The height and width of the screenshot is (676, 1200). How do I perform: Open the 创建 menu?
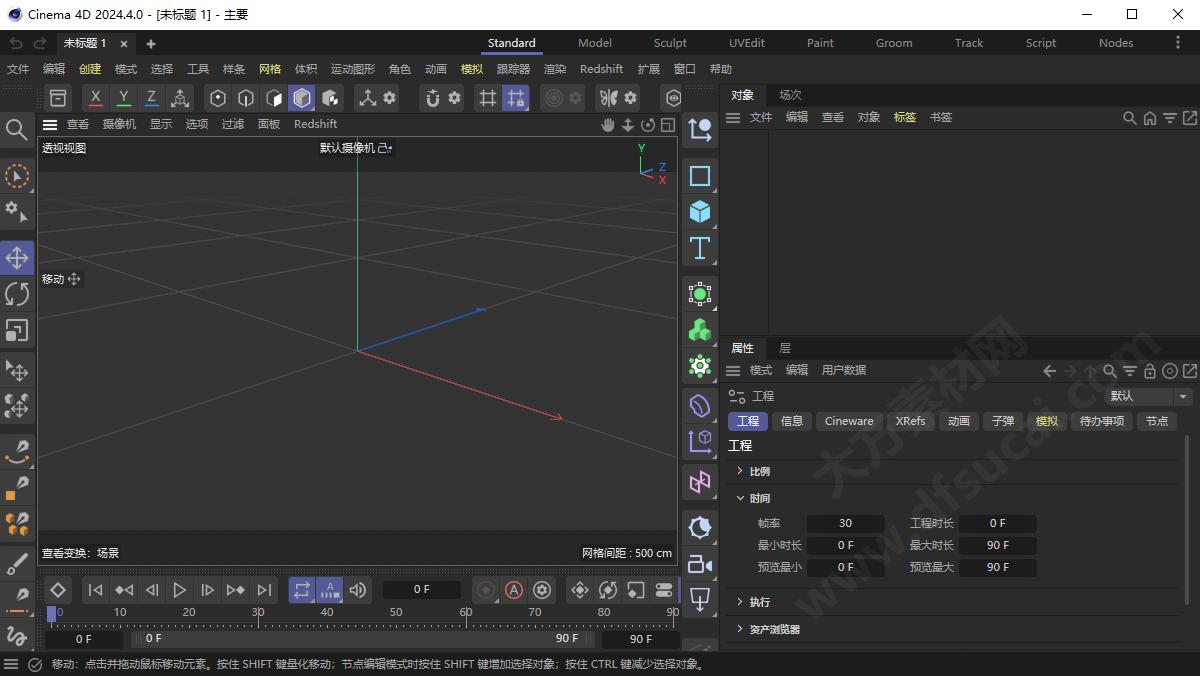90,69
